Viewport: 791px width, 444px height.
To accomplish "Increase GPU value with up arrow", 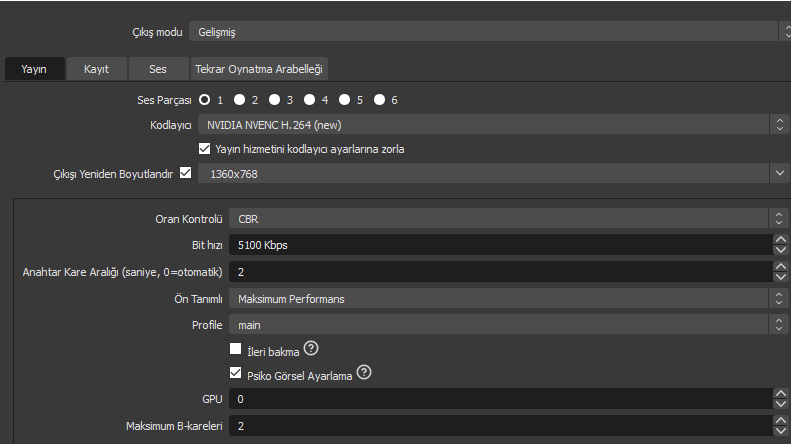I will [x=780, y=394].
